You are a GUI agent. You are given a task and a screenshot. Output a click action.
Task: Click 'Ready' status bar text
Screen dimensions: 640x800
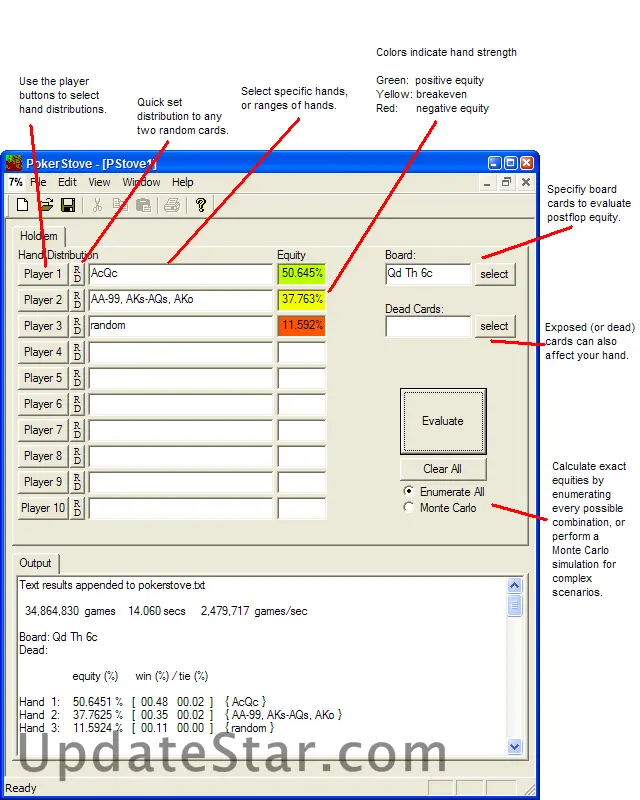click(x=21, y=788)
